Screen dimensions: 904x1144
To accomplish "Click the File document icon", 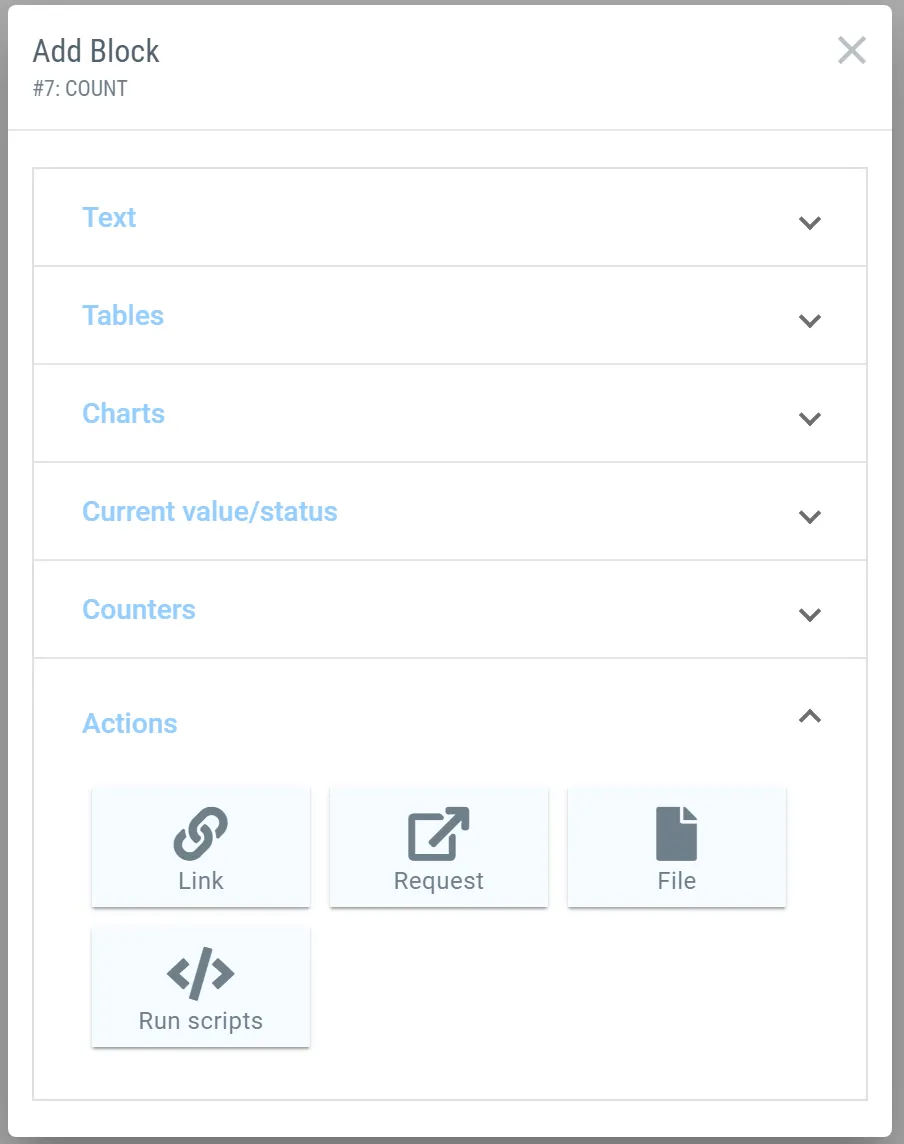I will click(x=676, y=833).
